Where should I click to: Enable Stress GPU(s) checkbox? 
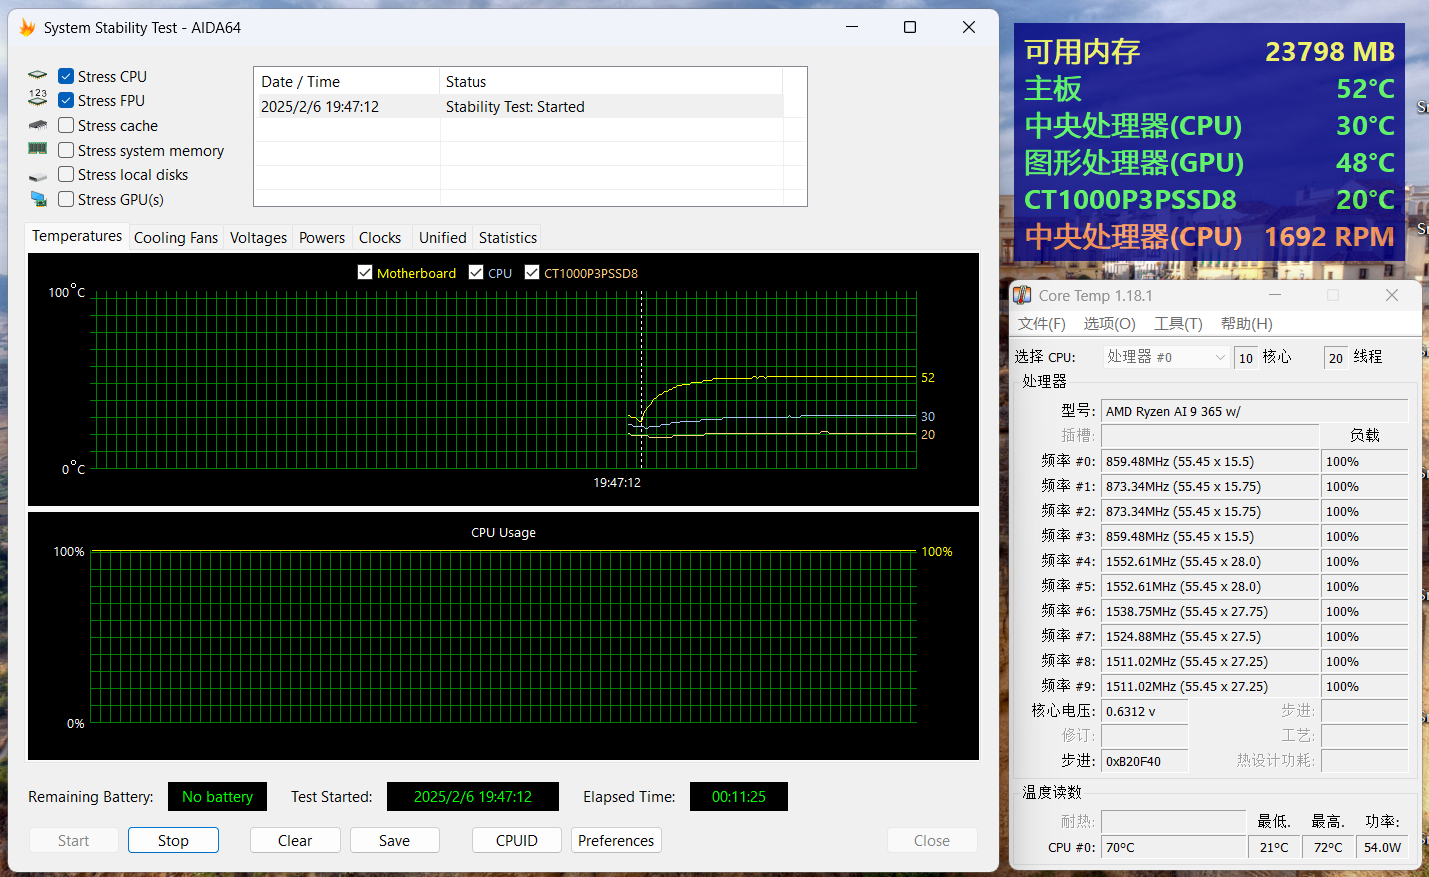(x=66, y=199)
